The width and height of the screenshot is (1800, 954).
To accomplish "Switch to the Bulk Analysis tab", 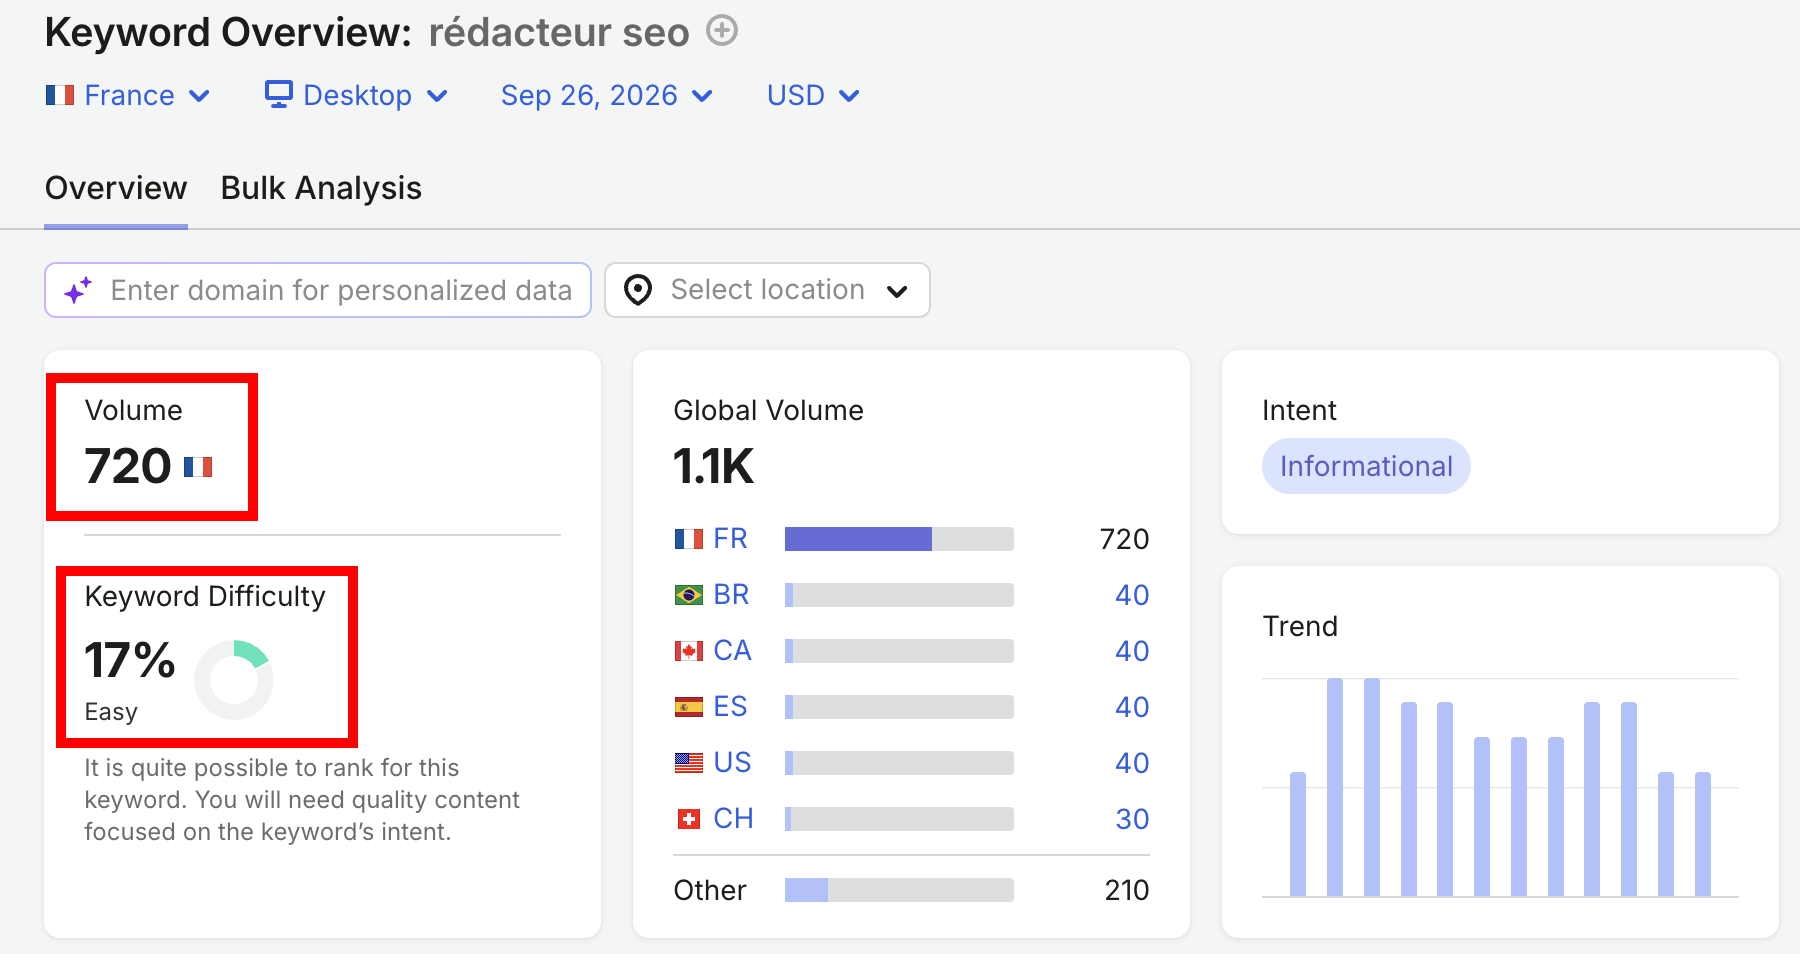I will 321,188.
